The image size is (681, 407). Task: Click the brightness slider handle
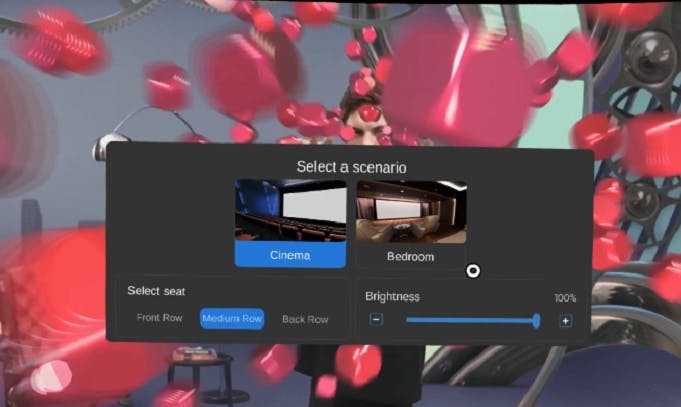click(x=537, y=320)
